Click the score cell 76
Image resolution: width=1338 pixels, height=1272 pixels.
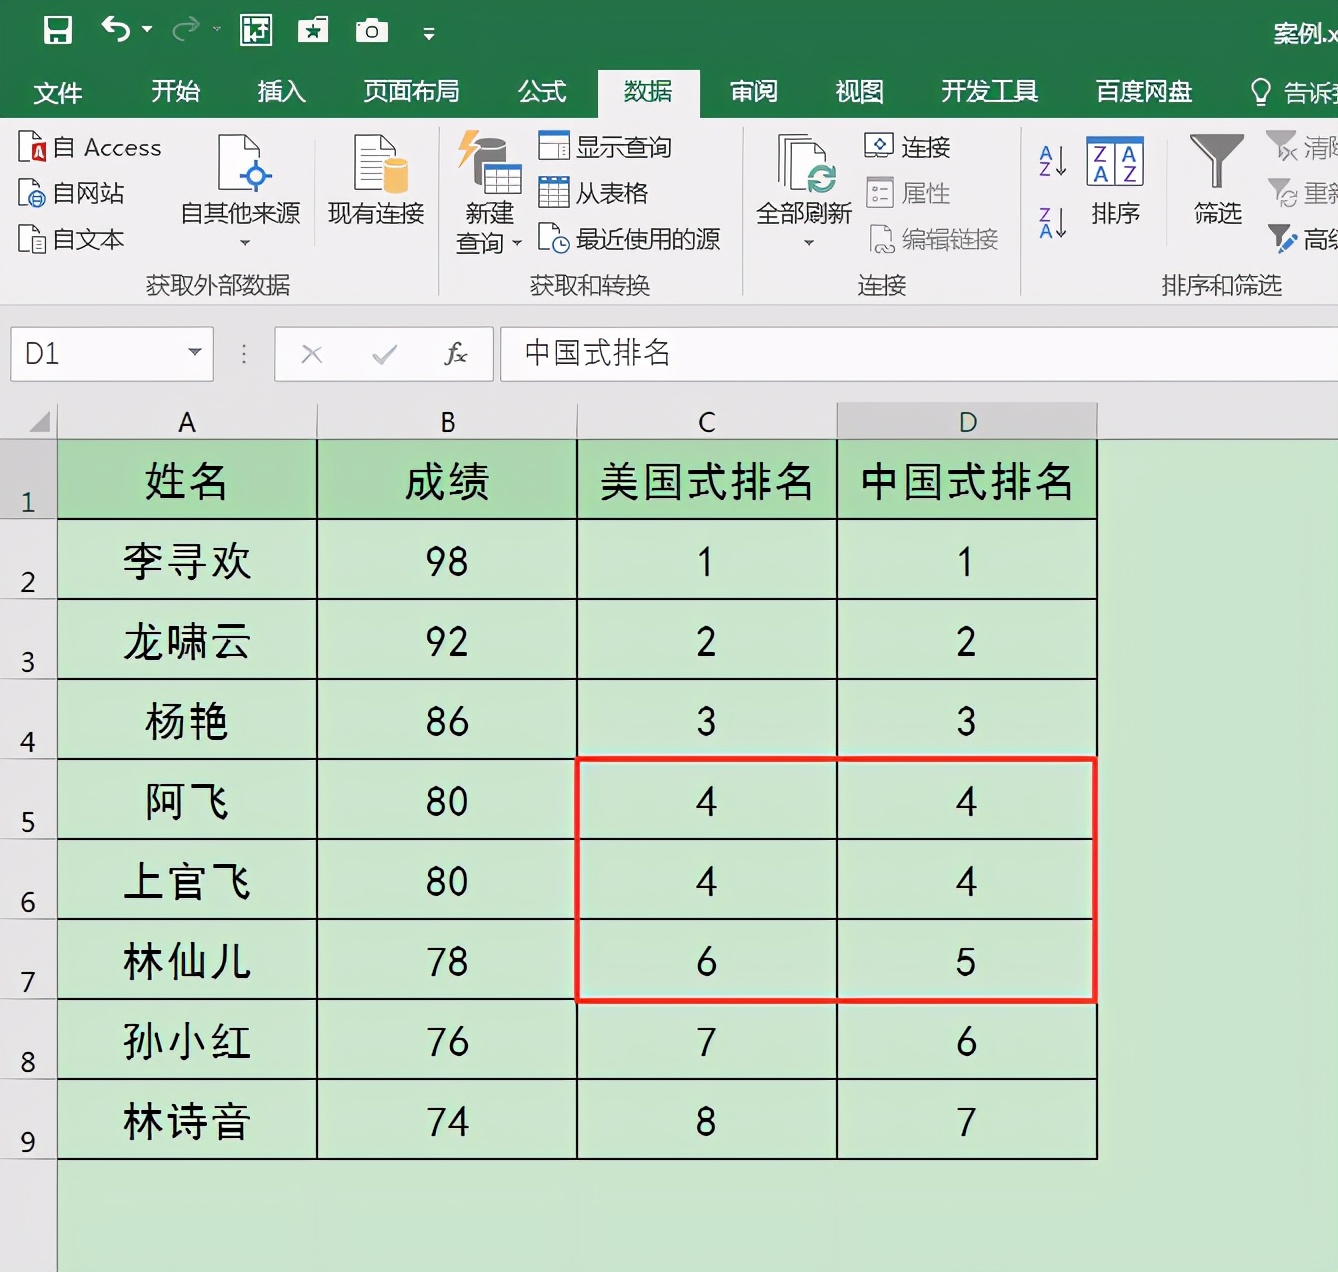447,1040
